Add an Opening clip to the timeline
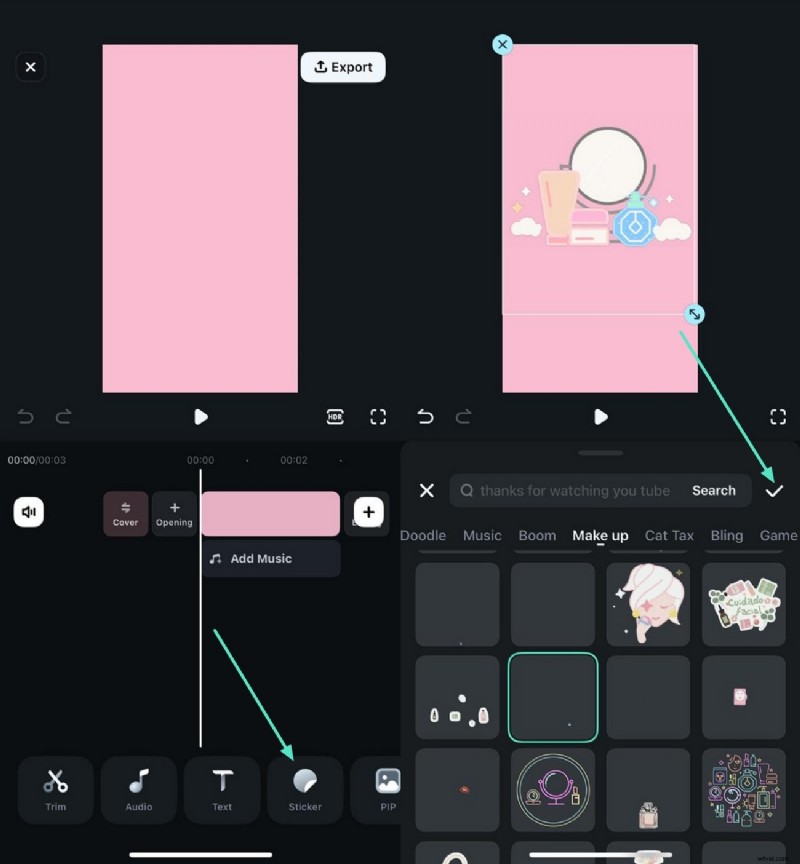This screenshot has width=800, height=864. (174, 513)
